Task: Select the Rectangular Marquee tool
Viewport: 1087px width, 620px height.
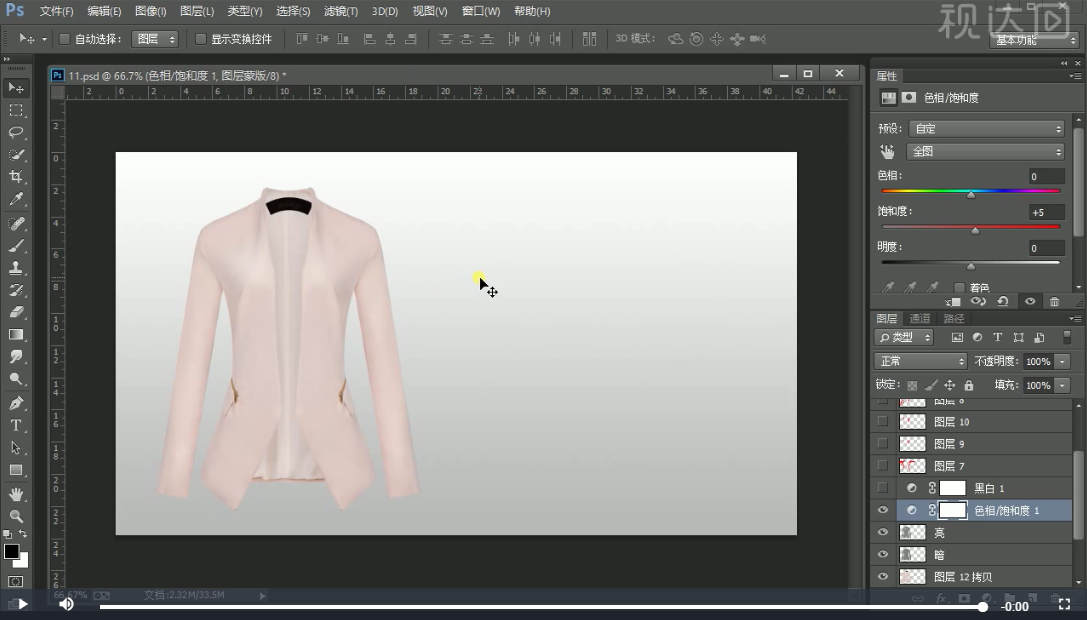Action: pyautogui.click(x=16, y=110)
